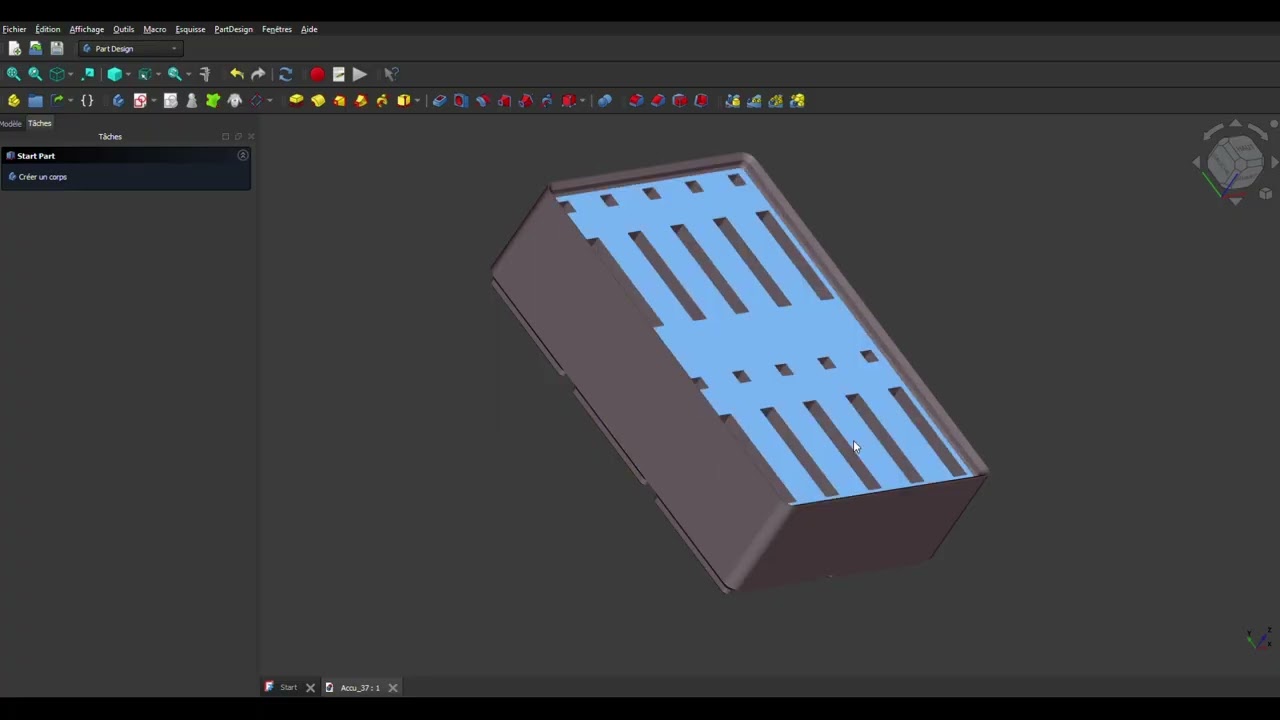Create a new document with the New icon
1280x720 pixels.
pyautogui.click(x=14, y=48)
